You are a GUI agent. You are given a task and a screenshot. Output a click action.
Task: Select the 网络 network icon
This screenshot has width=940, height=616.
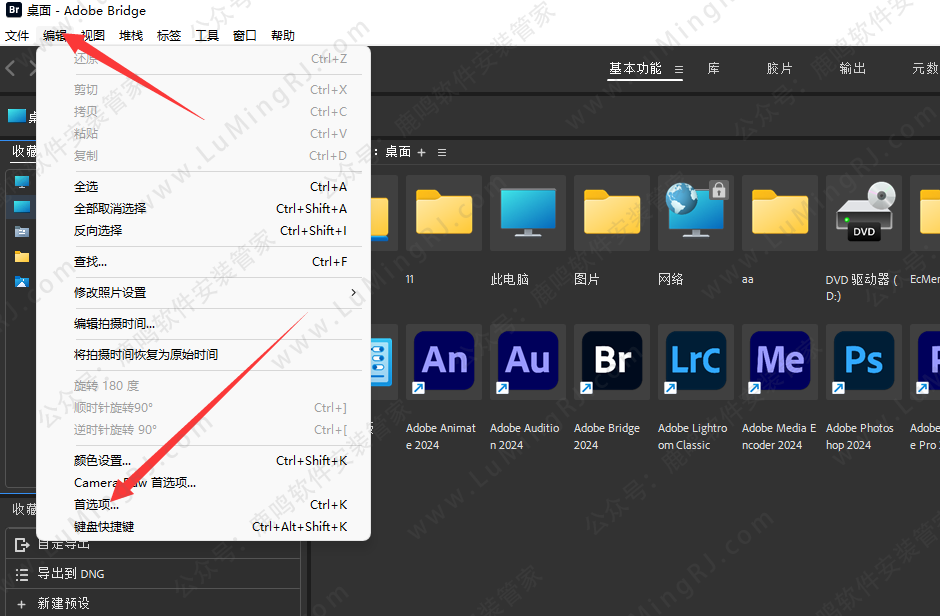pyautogui.click(x=696, y=213)
